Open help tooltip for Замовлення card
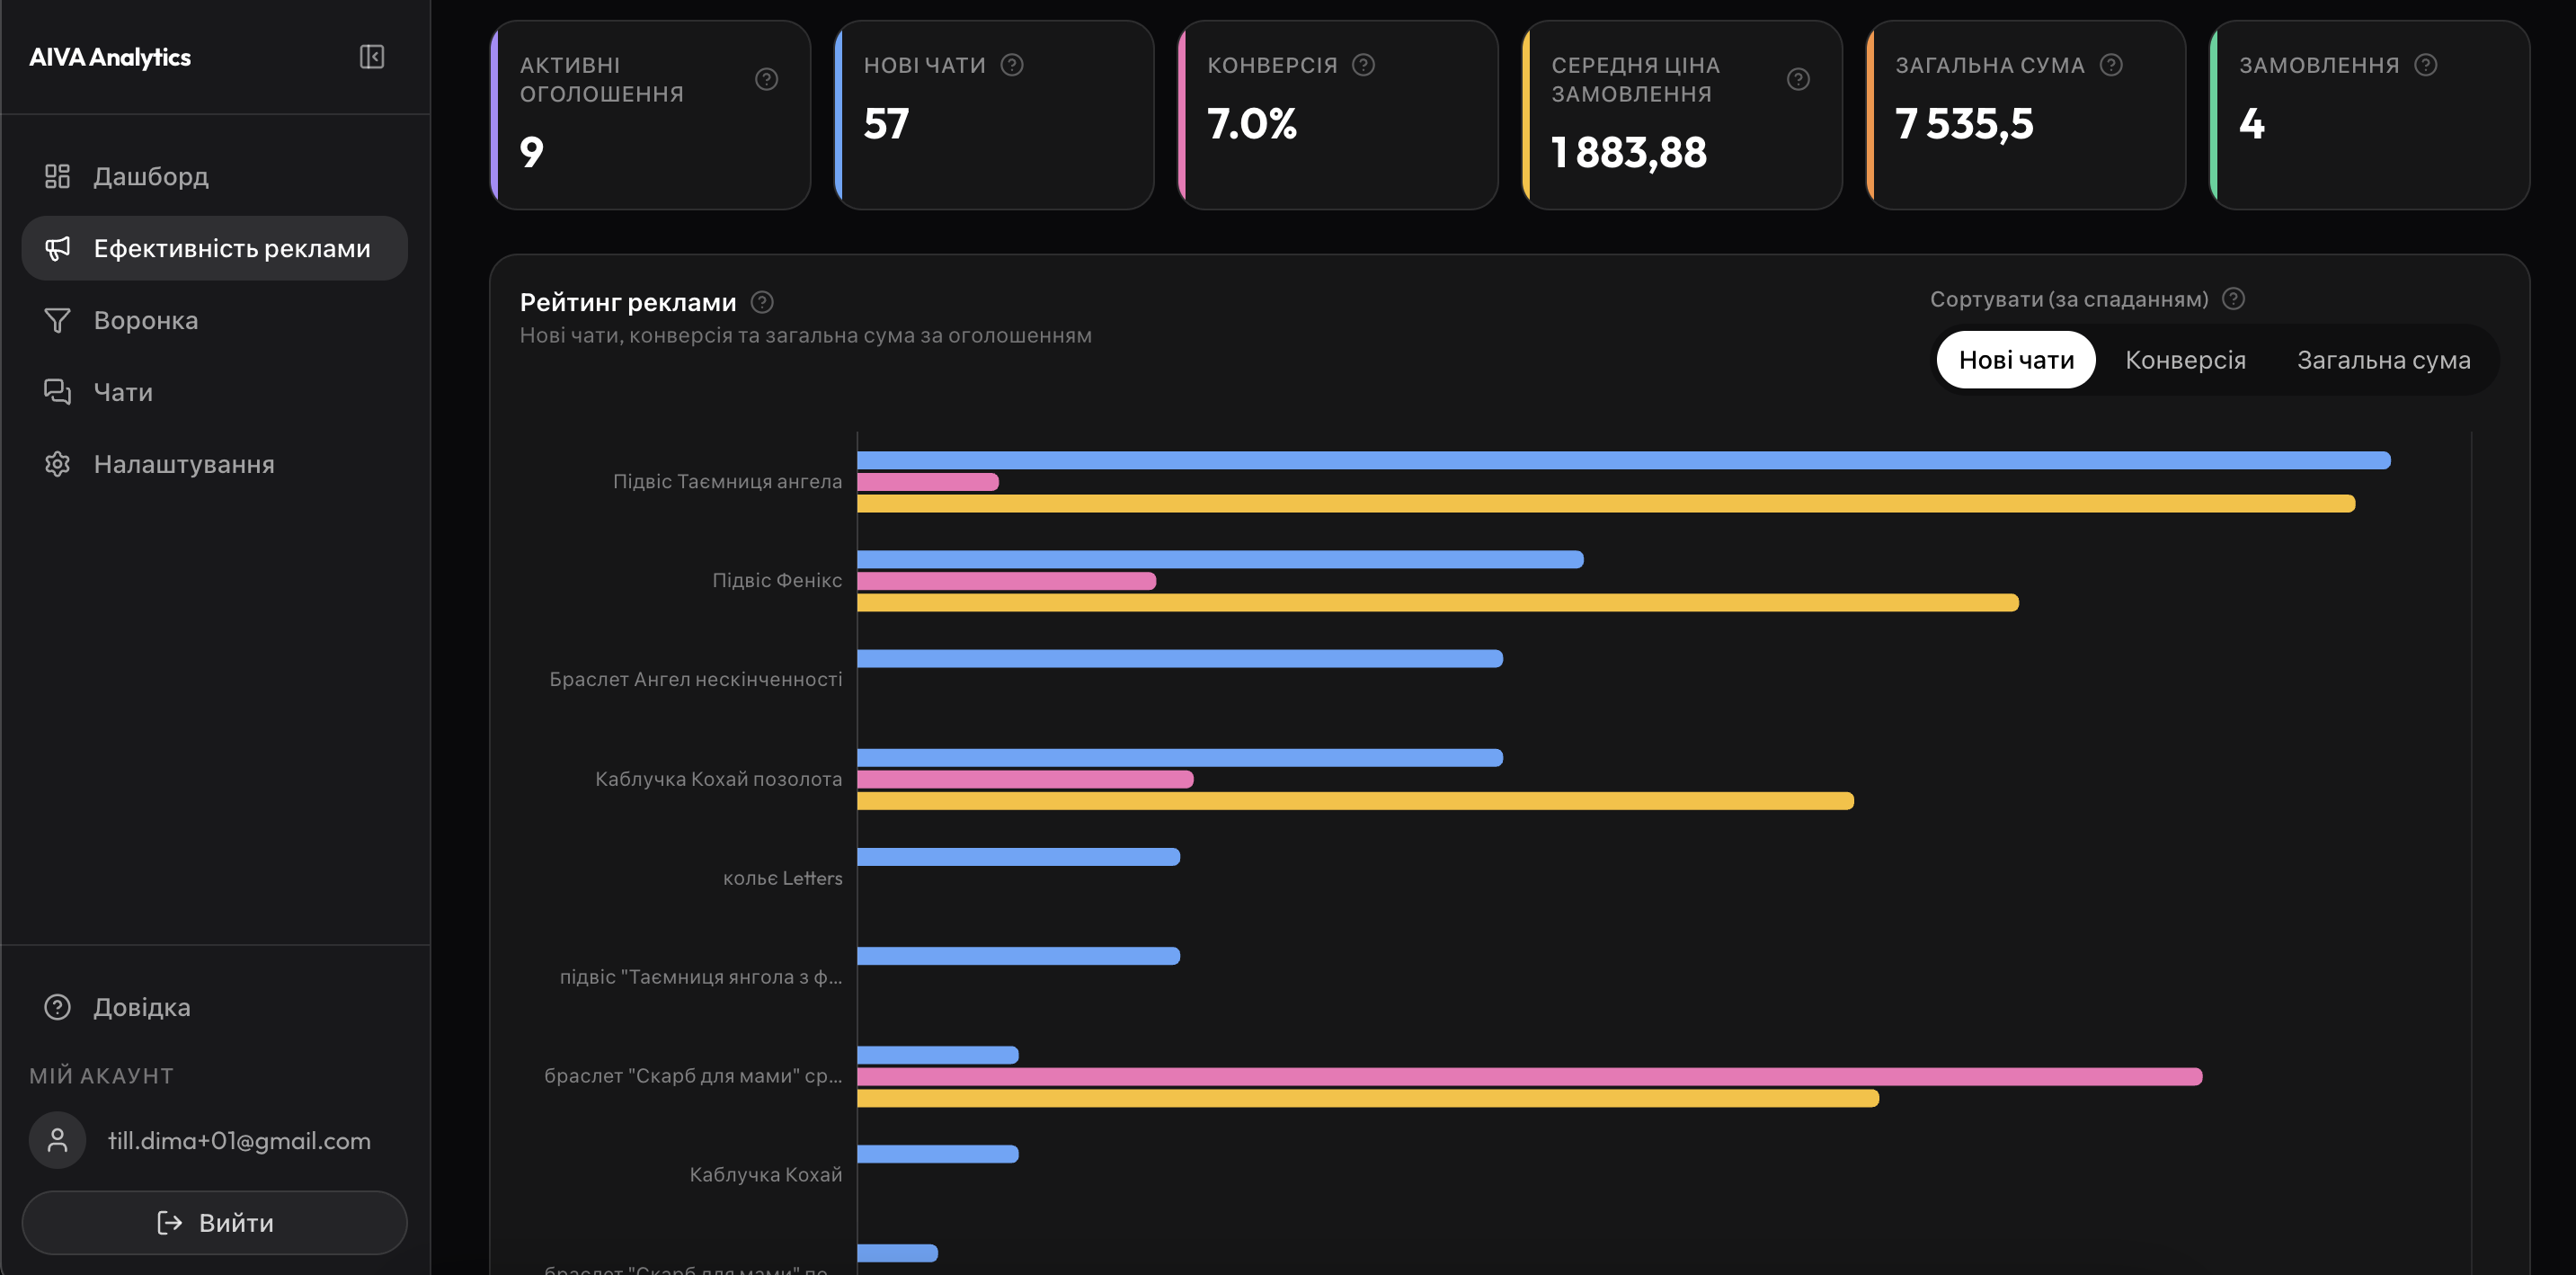This screenshot has width=2576, height=1275. tap(2425, 65)
